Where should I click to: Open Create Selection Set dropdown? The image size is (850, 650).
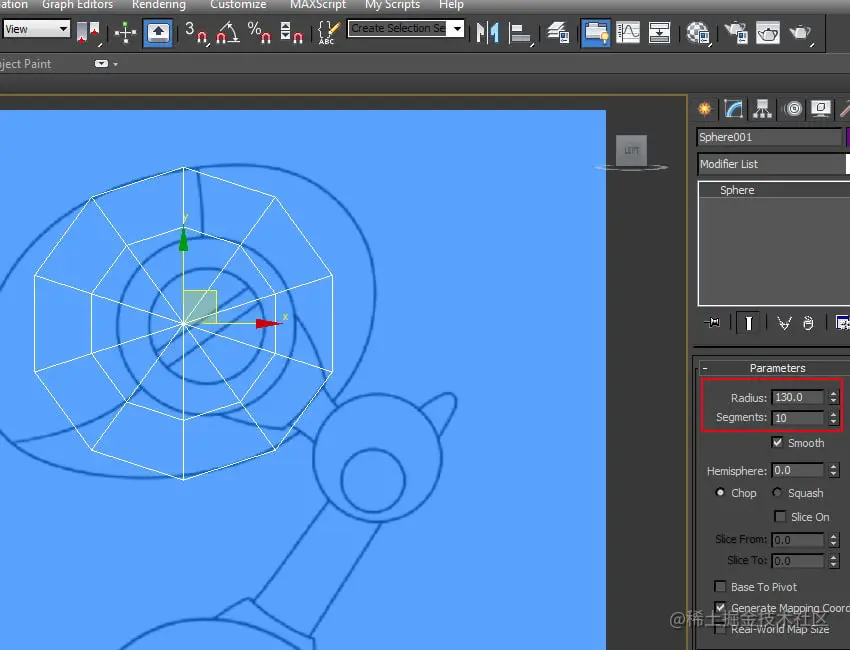pyautogui.click(x=458, y=28)
